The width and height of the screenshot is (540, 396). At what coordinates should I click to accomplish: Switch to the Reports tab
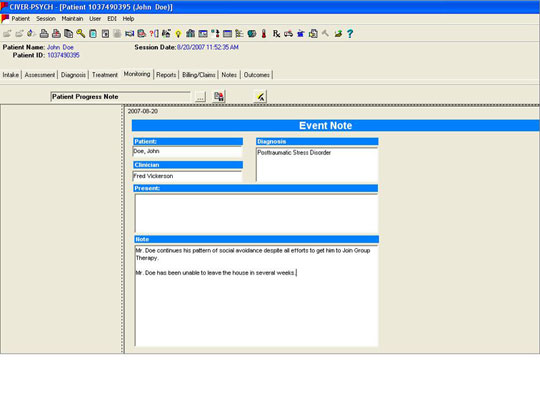point(166,75)
